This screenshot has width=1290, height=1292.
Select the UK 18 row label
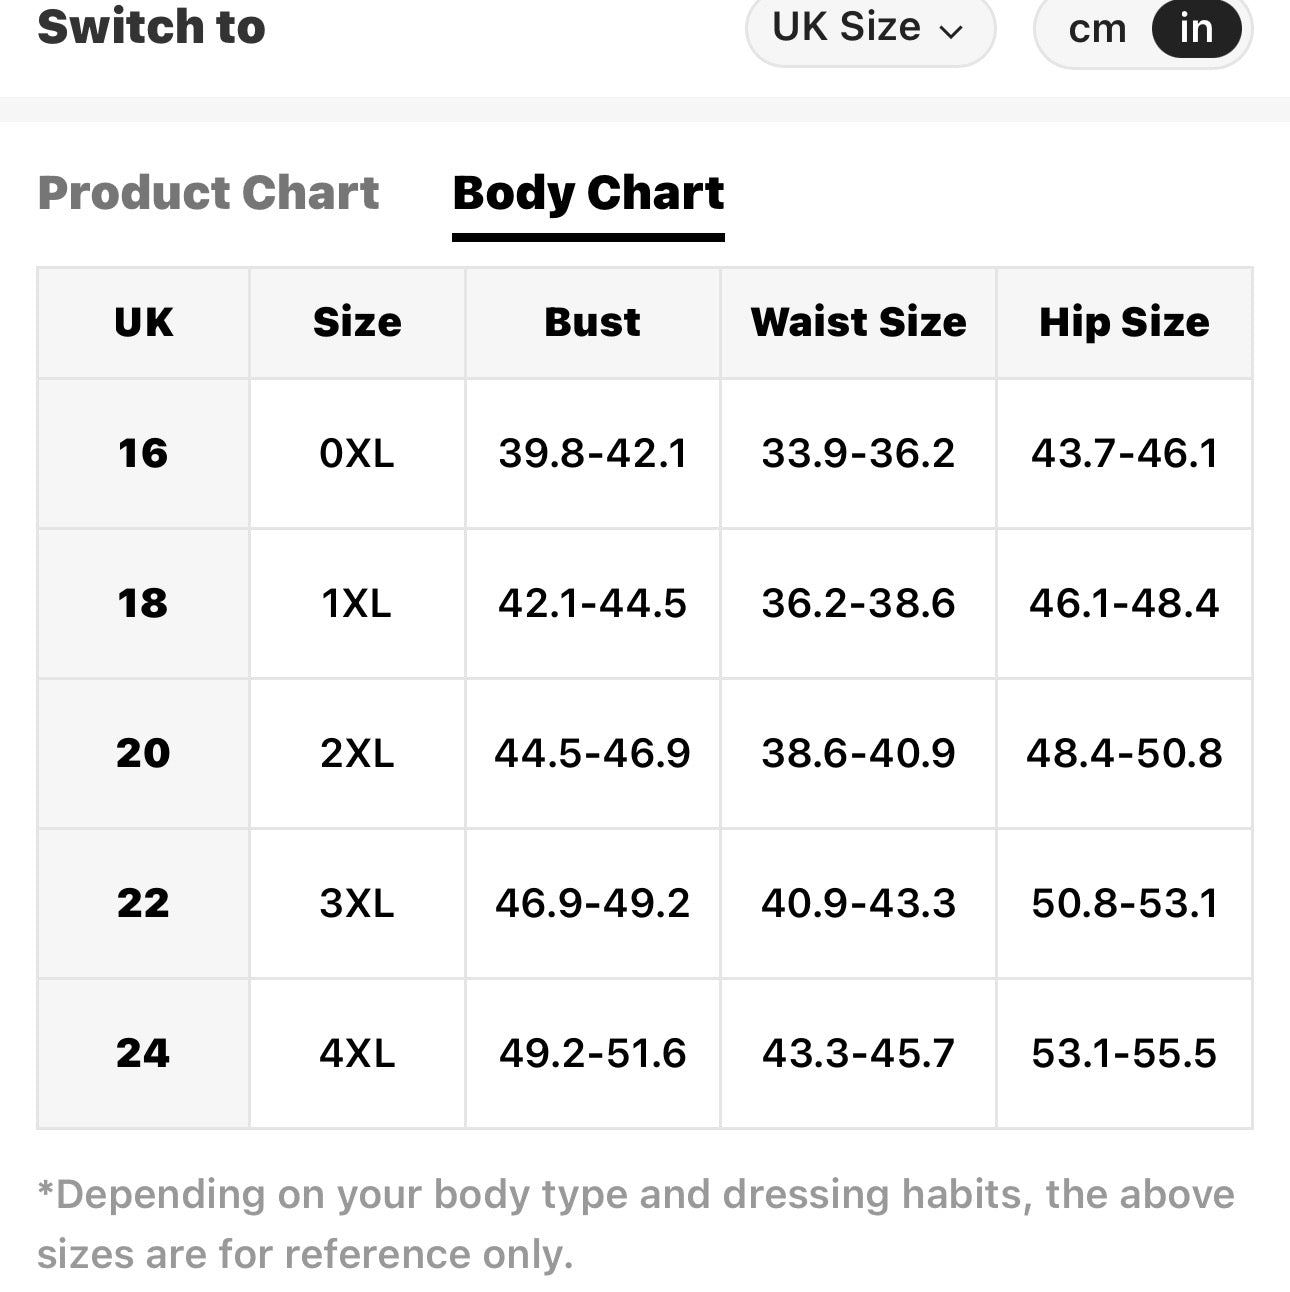[143, 603]
